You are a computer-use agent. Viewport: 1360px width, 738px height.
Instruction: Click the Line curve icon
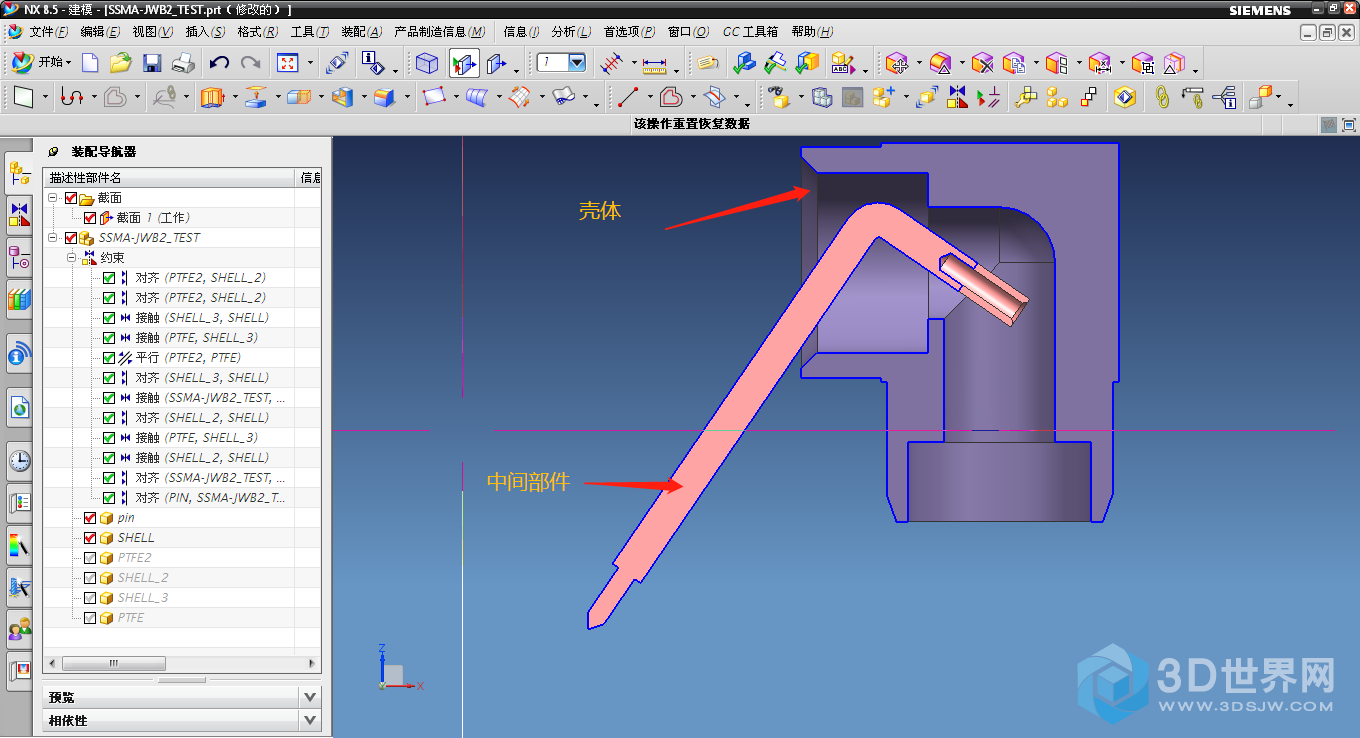pyautogui.click(x=628, y=97)
